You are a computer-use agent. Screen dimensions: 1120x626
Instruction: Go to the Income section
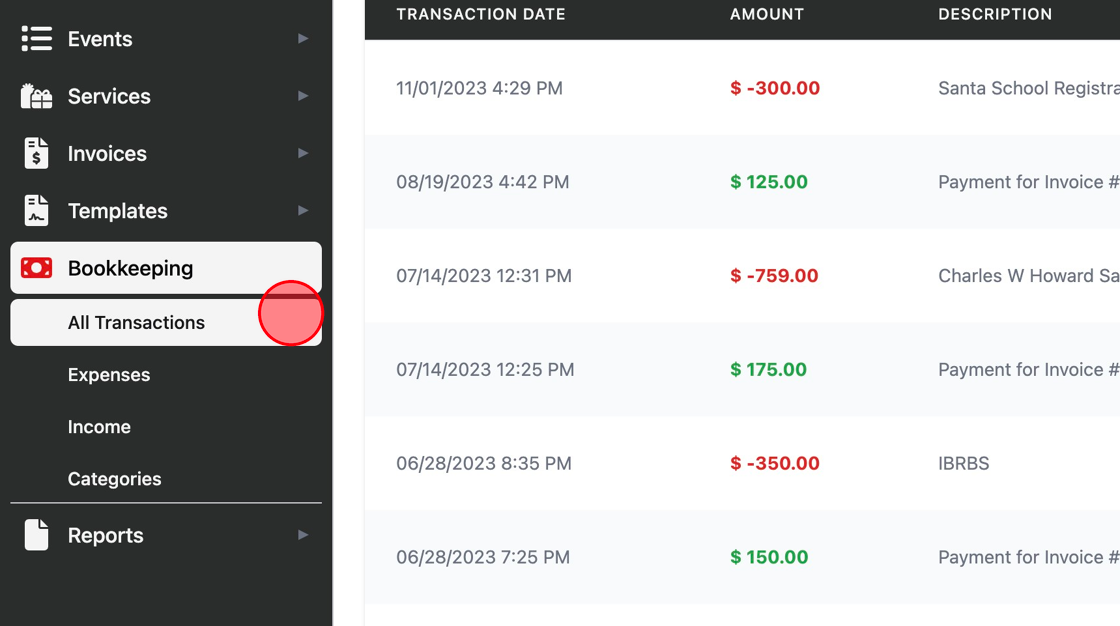pos(99,427)
